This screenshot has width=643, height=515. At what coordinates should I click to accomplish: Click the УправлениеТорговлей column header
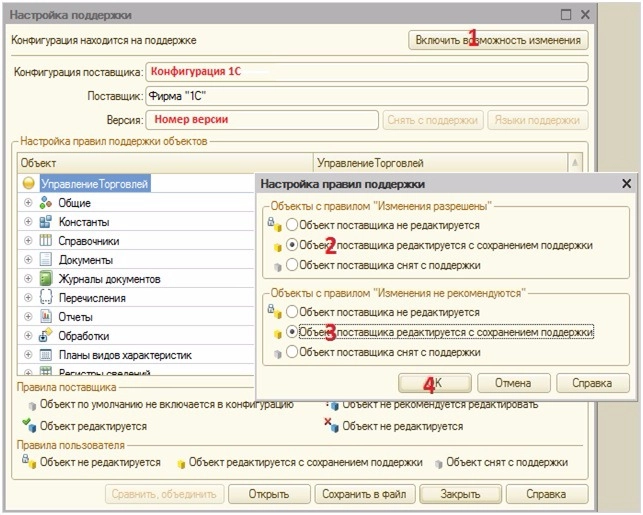point(438,162)
